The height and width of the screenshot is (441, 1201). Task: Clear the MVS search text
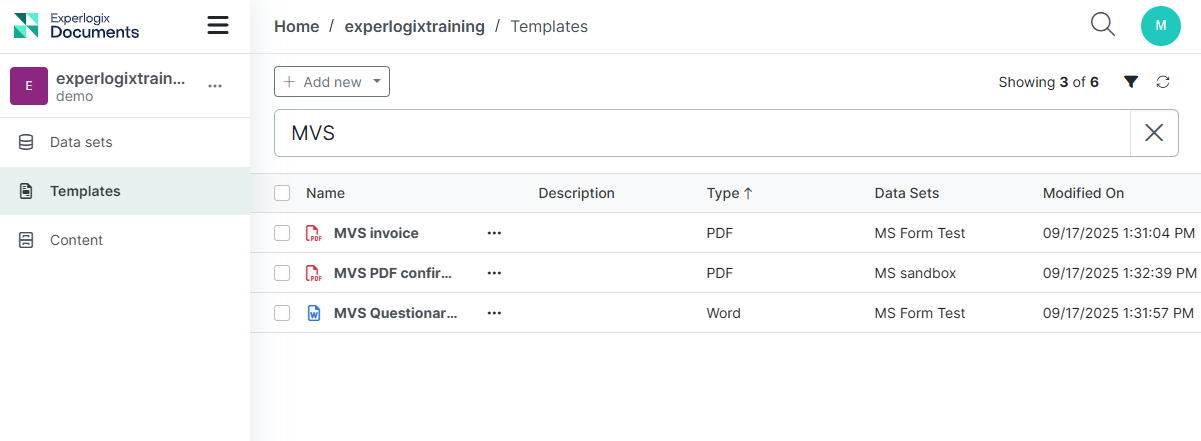pos(1154,133)
